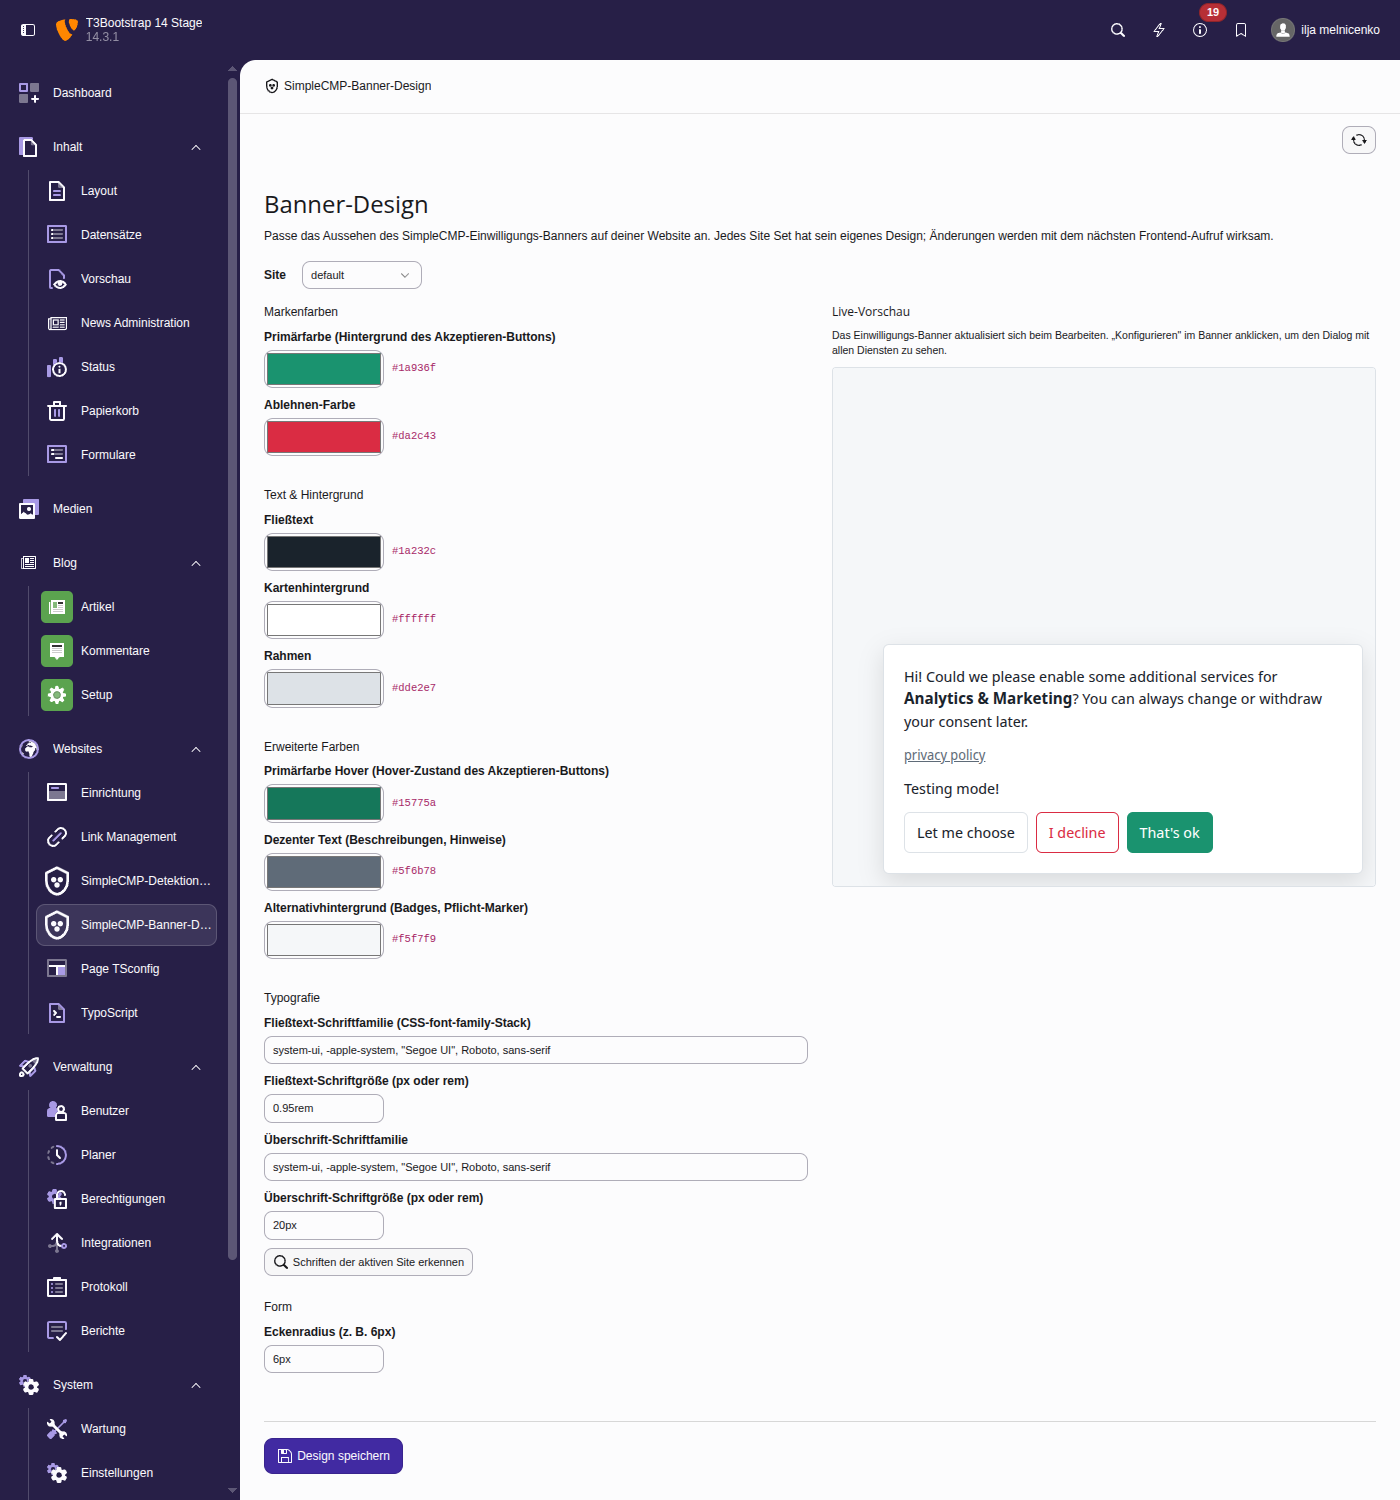Click the SimpleCMP-Banner-Design breadcrumb heading
The image size is (1400, 1500).
pyautogui.click(x=348, y=86)
